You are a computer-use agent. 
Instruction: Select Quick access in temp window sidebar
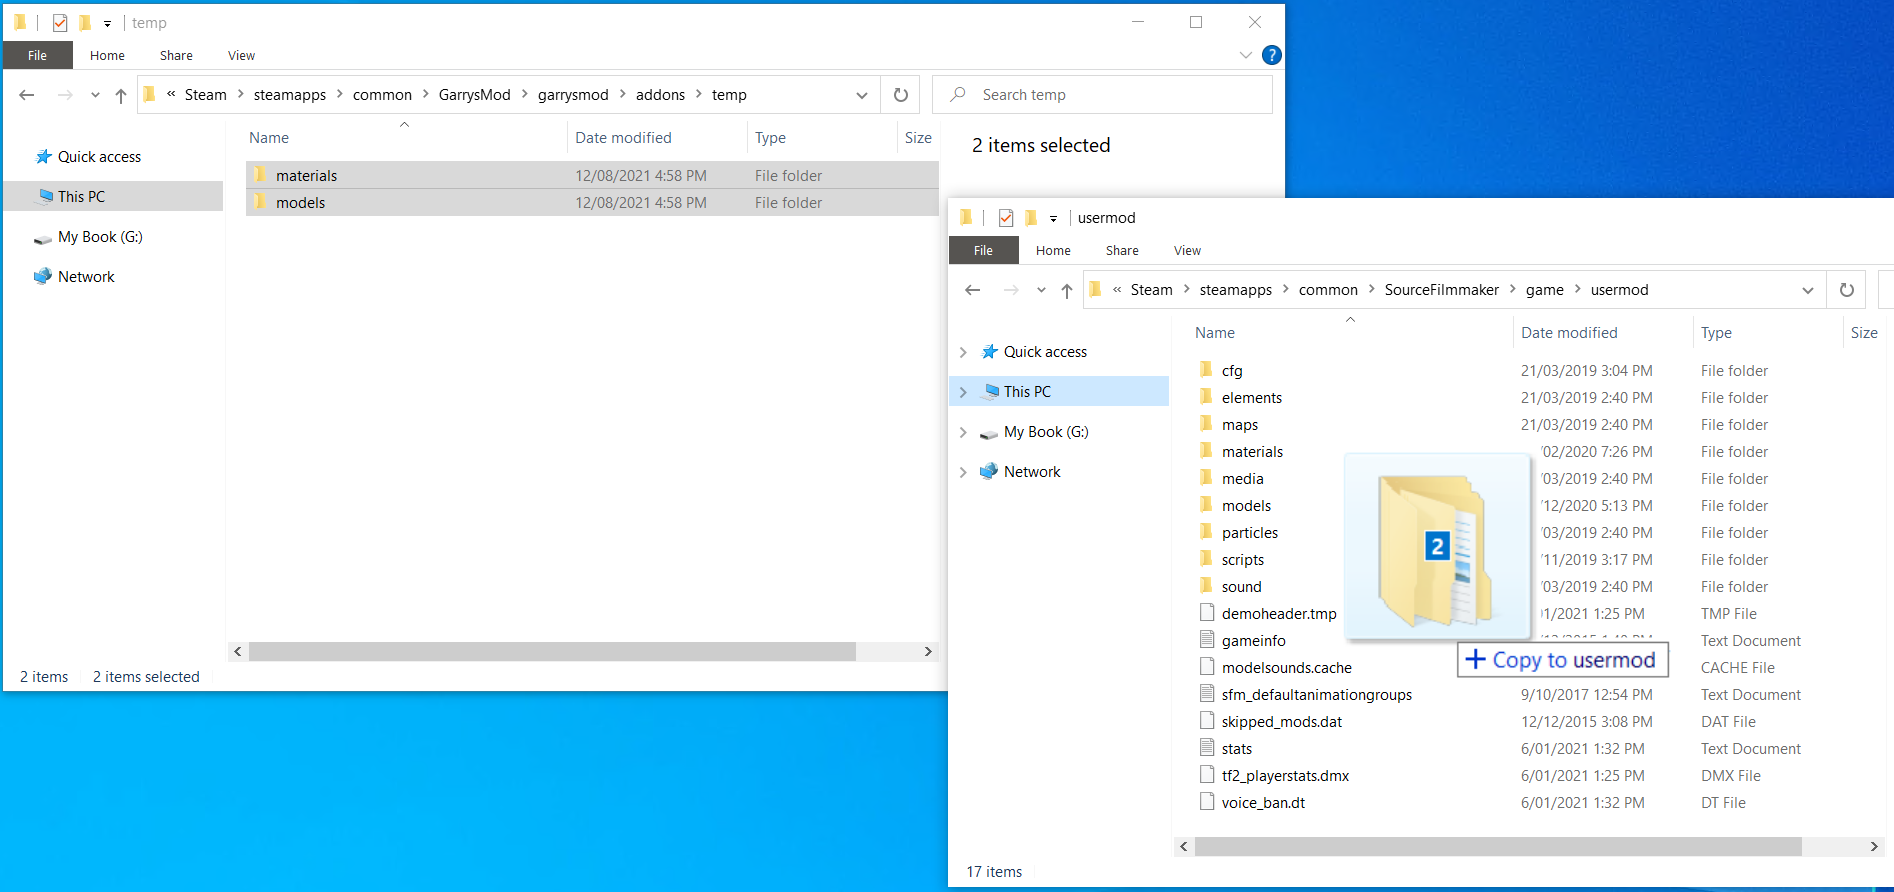[99, 157]
